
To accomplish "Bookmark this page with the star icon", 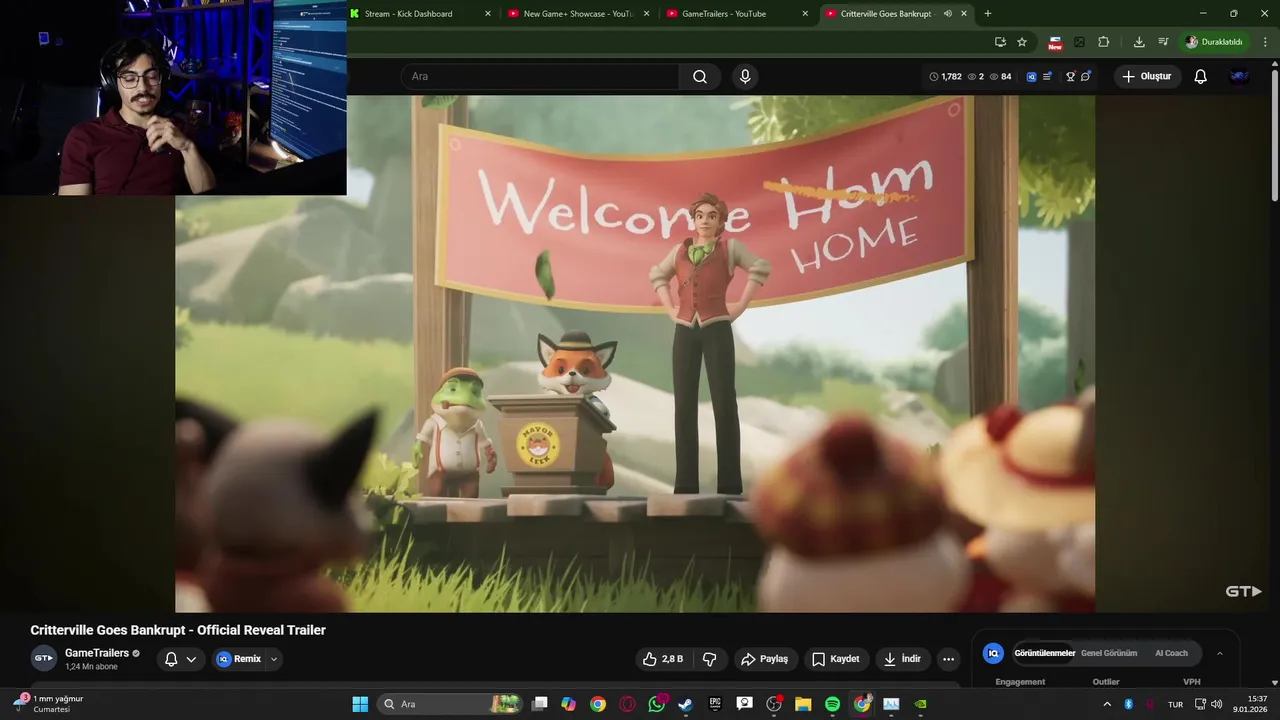I will pyautogui.click(x=1022, y=42).
